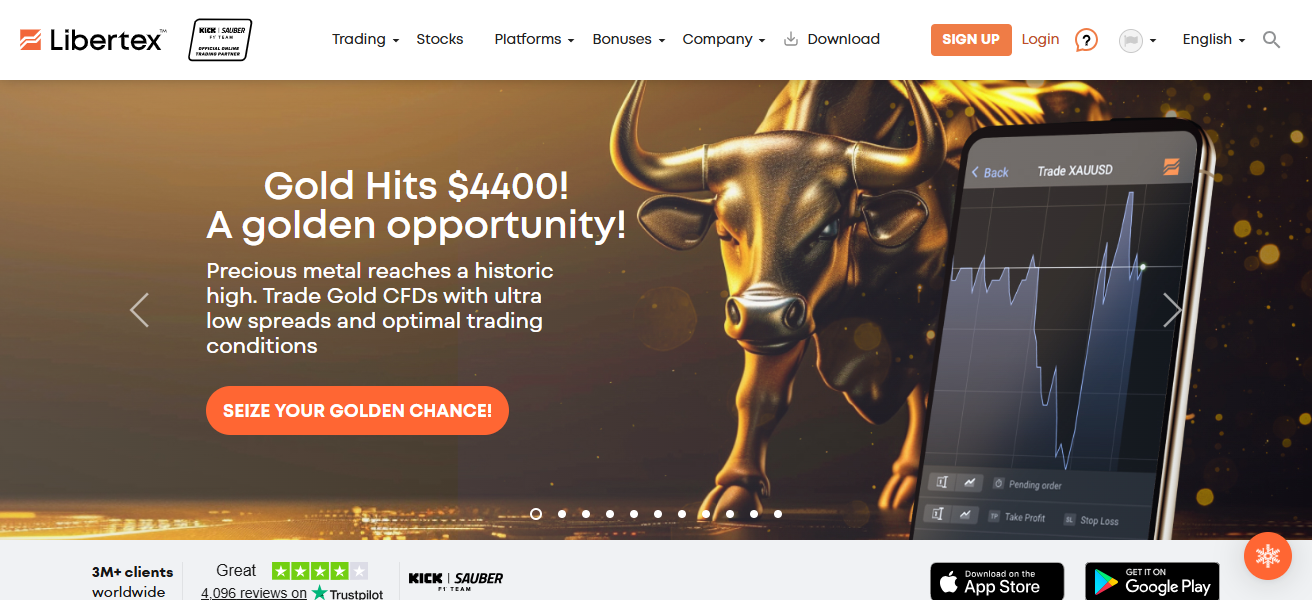Go to previous slide with left arrow
This screenshot has height=600, width=1312.
[x=139, y=310]
